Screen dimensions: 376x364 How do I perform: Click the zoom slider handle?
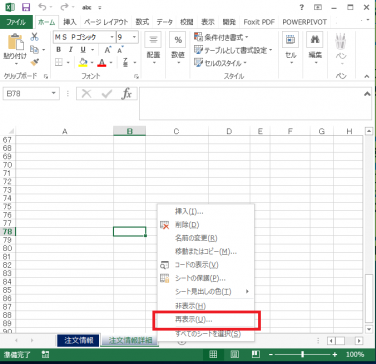tap(303, 354)
